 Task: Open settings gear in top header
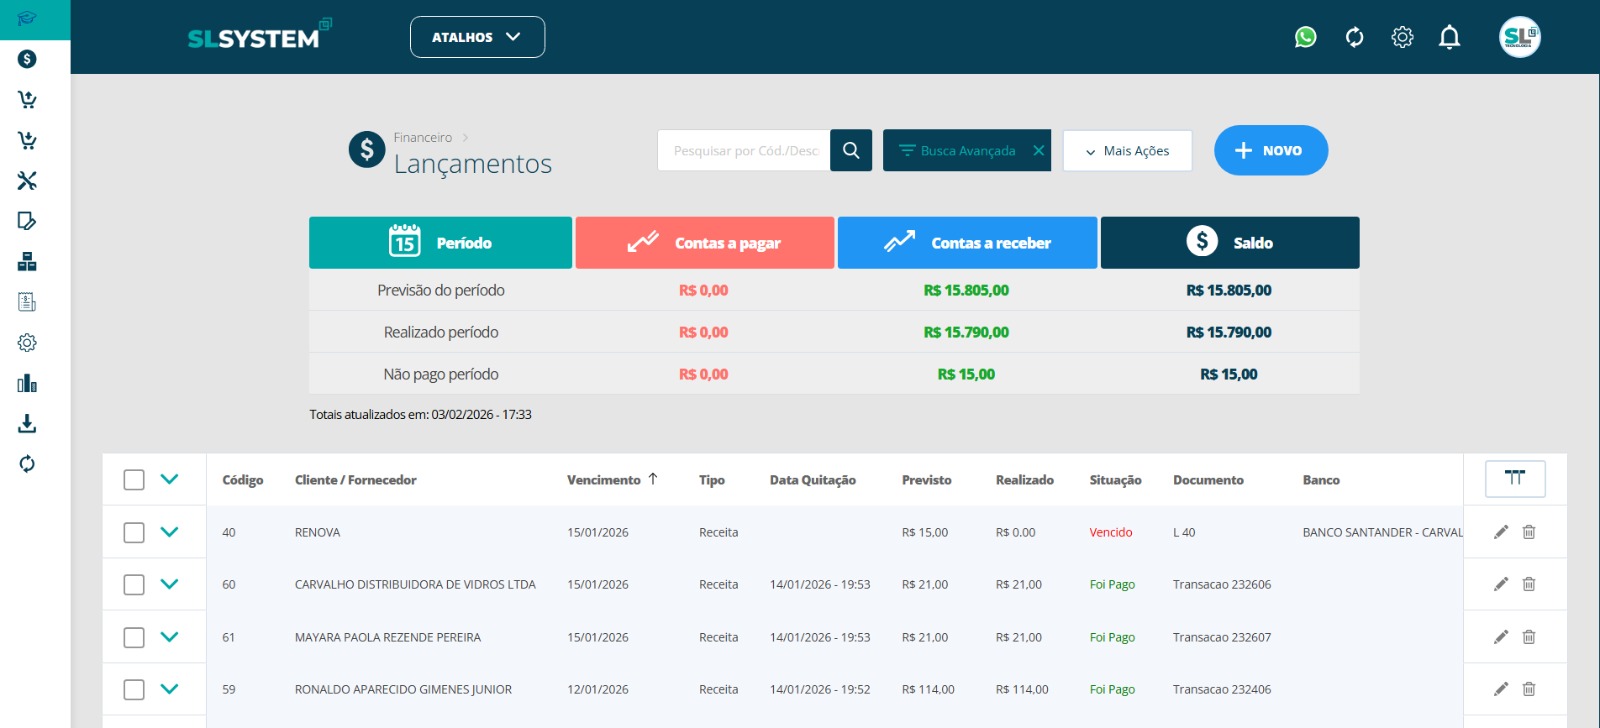1402,37
